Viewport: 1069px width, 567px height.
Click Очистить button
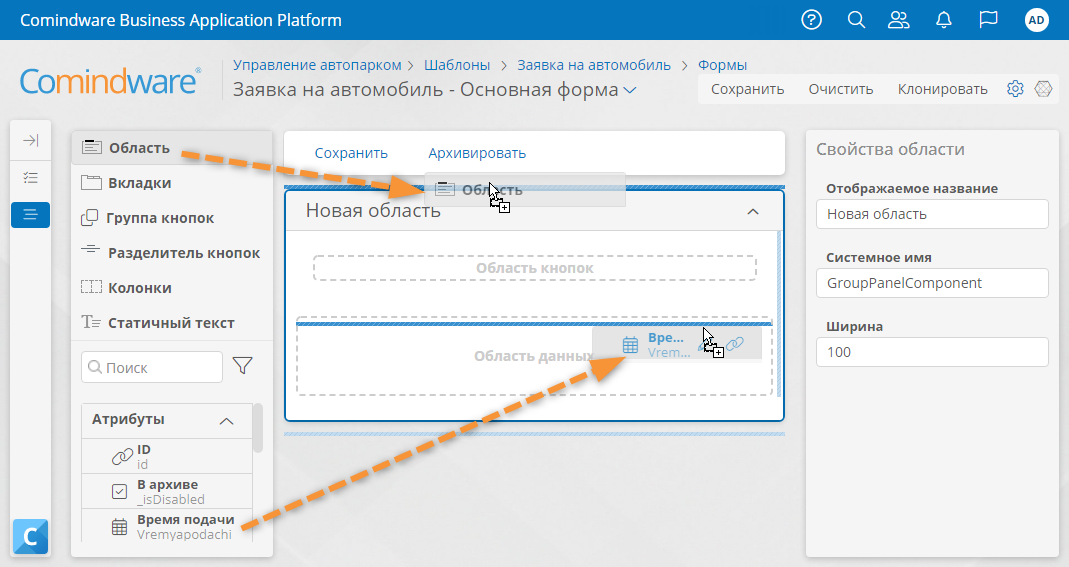841,89
